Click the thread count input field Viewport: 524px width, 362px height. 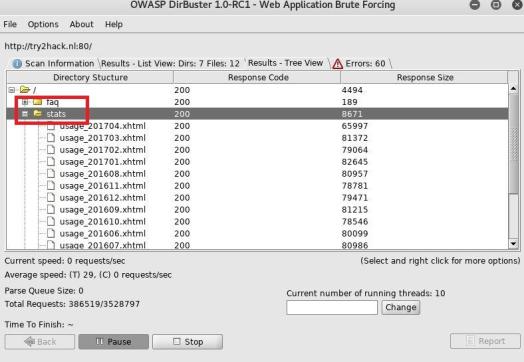(x=332, y=307)
